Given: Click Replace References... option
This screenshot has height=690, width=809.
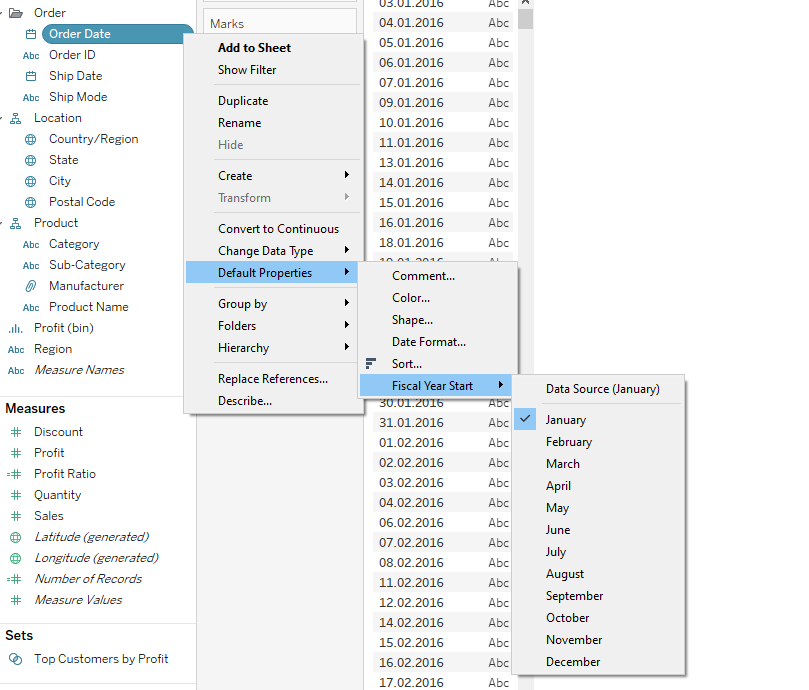Looking at the screenshot, I should pyautogui.click(x=272, y=379).
